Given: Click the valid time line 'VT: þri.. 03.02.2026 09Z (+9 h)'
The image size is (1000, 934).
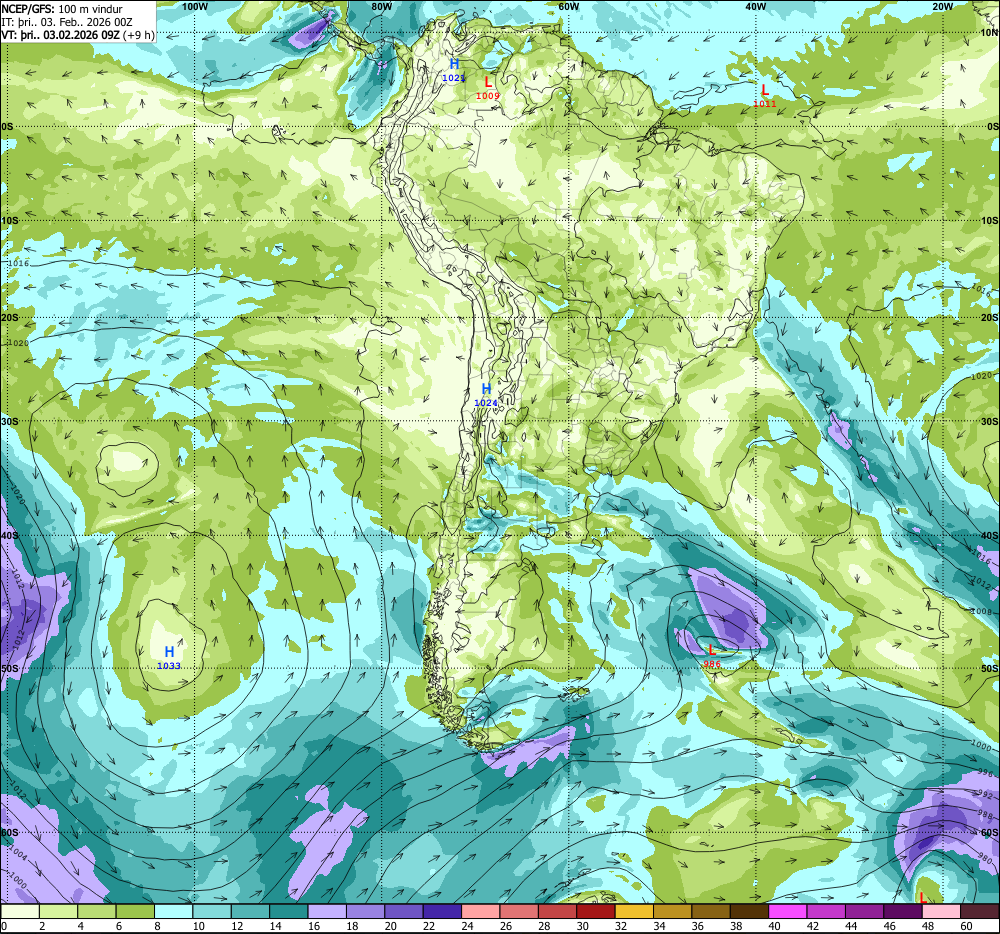Looking at the screenshot, I should [x=78, y=34].
